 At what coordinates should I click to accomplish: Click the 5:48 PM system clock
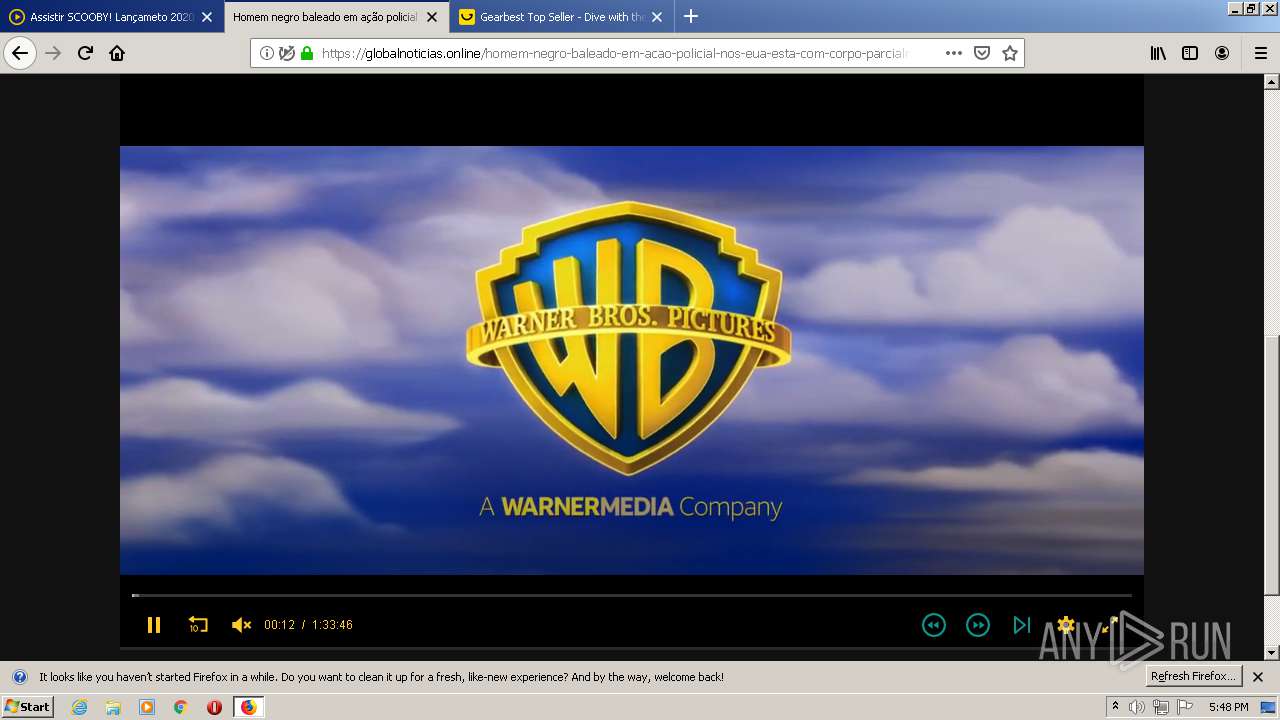pyautogui.click(x=1228, y=707)
